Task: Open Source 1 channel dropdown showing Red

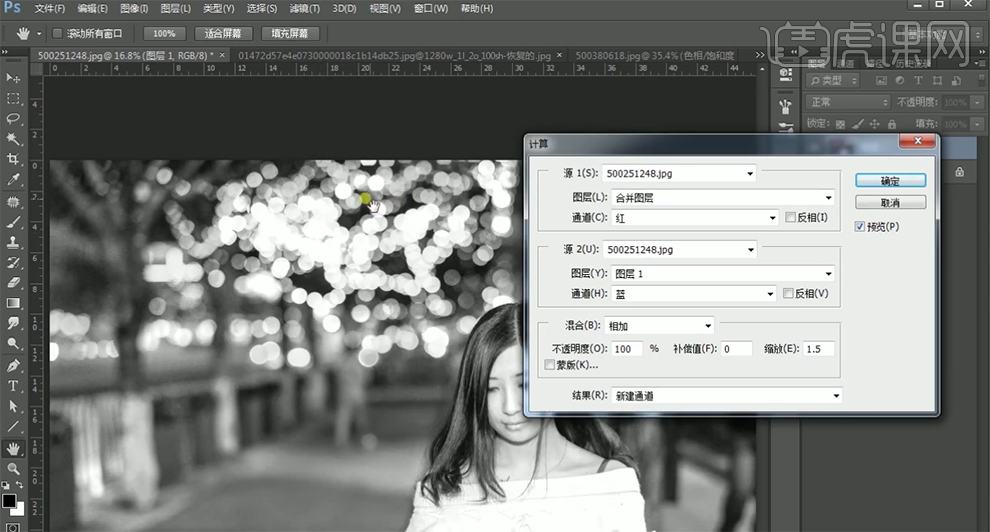Action: click(693, 218)
